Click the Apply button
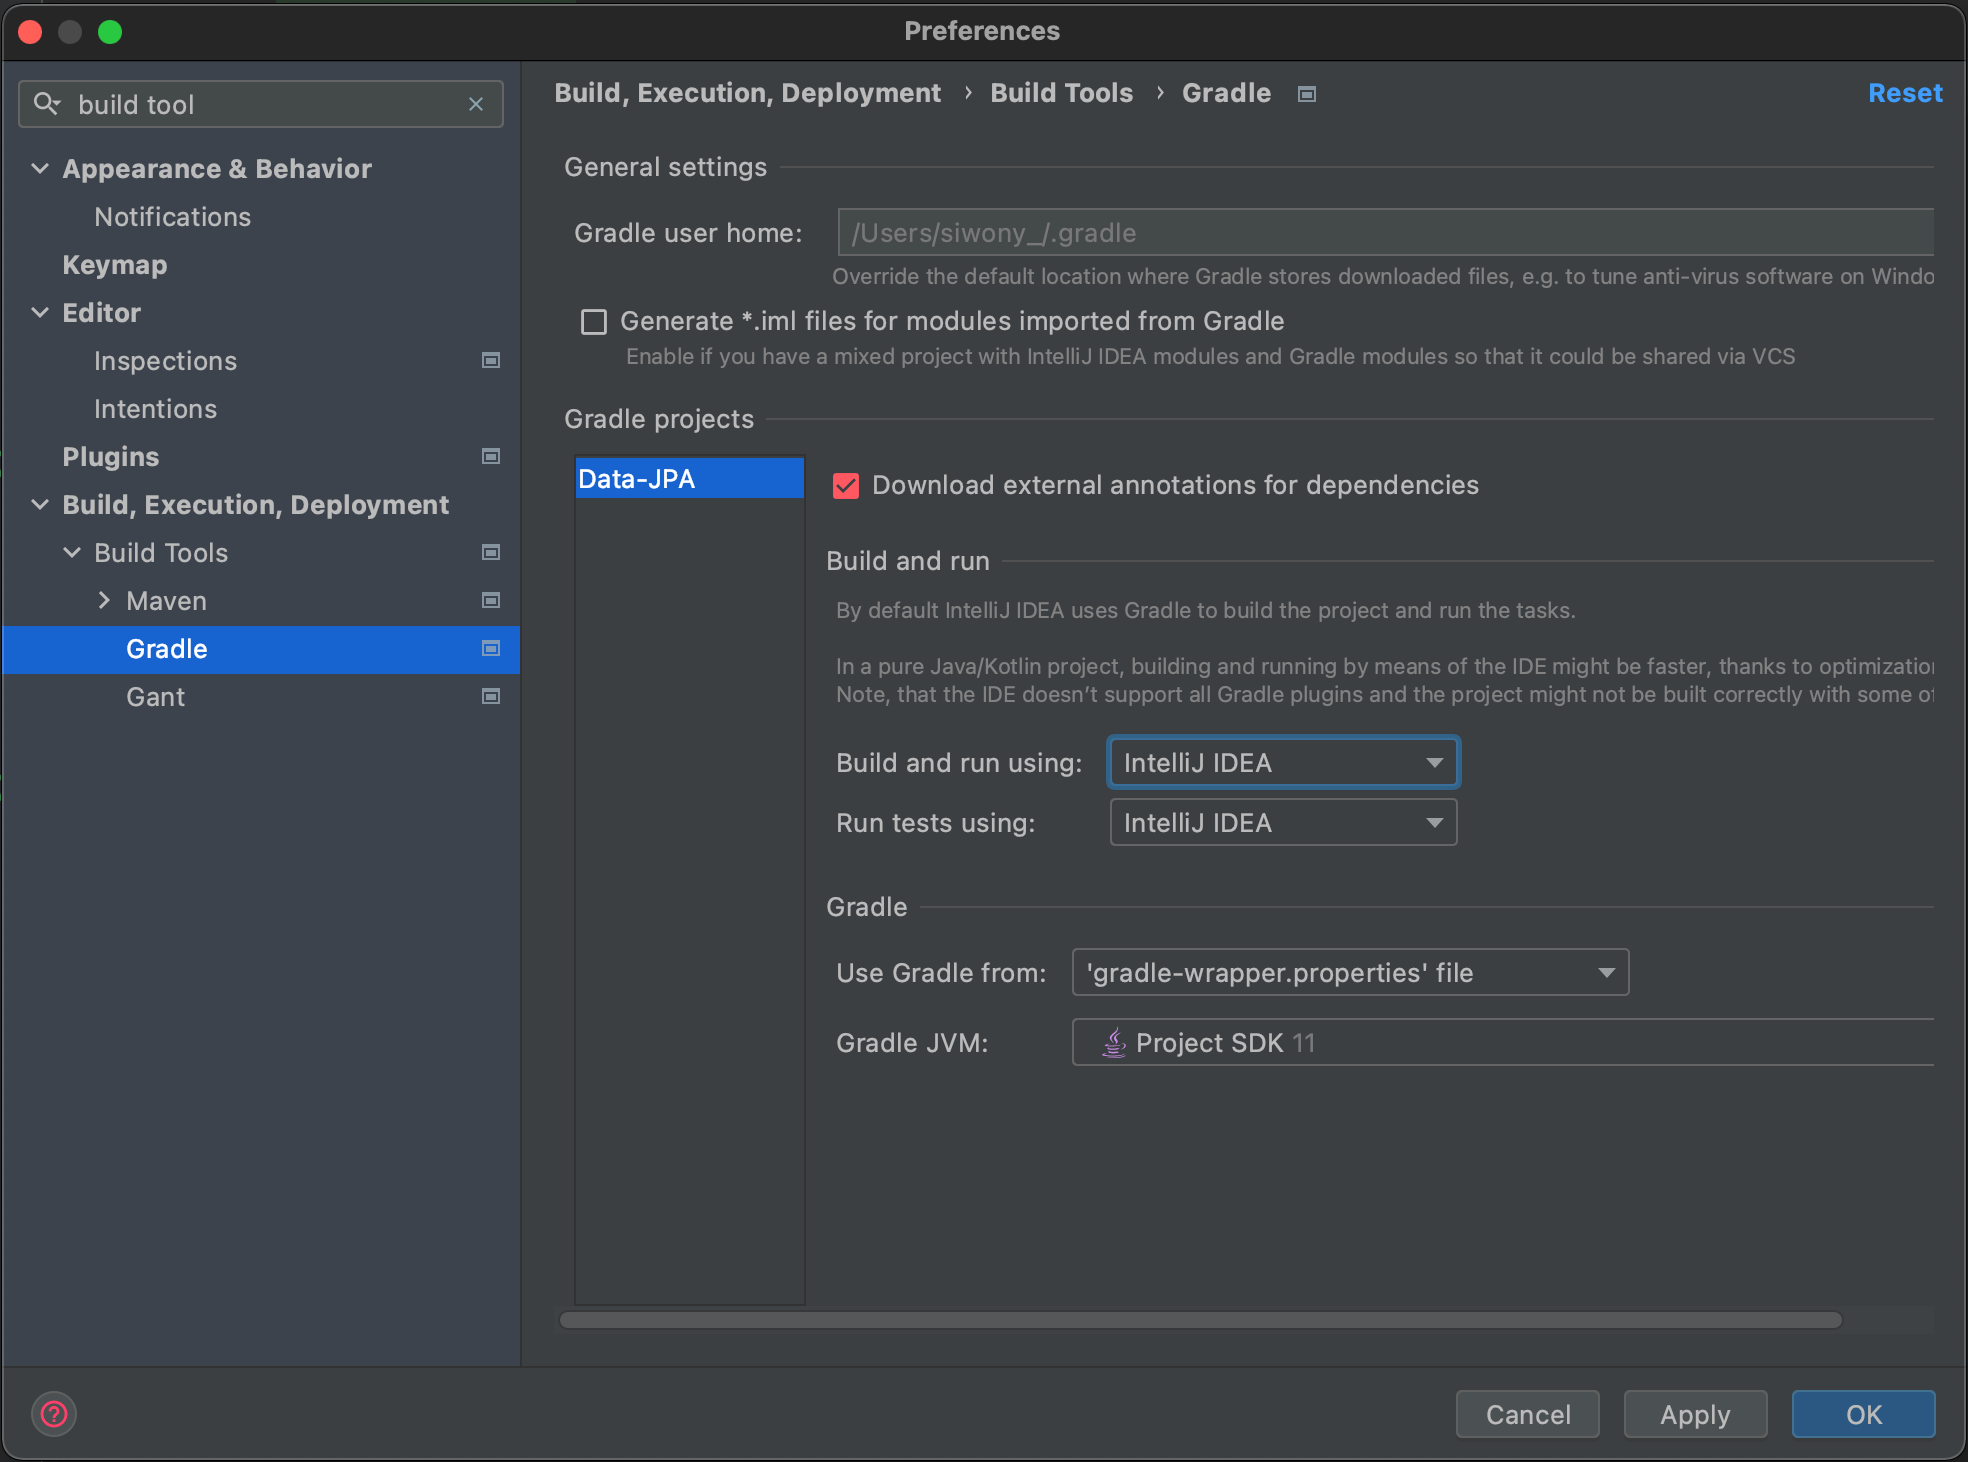1968x1462 pixels. (x=1695, y=1414)
